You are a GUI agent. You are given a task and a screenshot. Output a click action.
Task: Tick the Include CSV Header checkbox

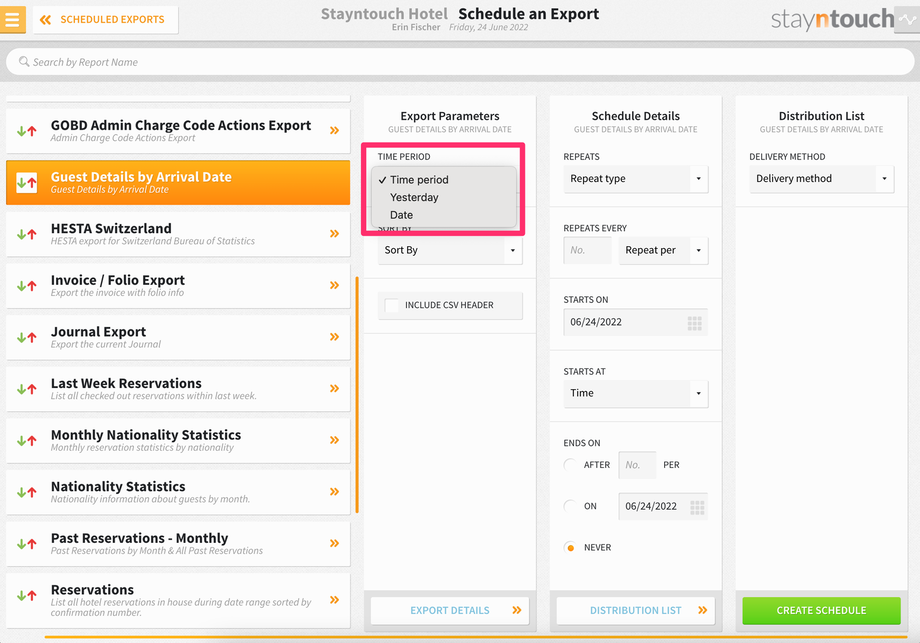(x=391, y=305)
